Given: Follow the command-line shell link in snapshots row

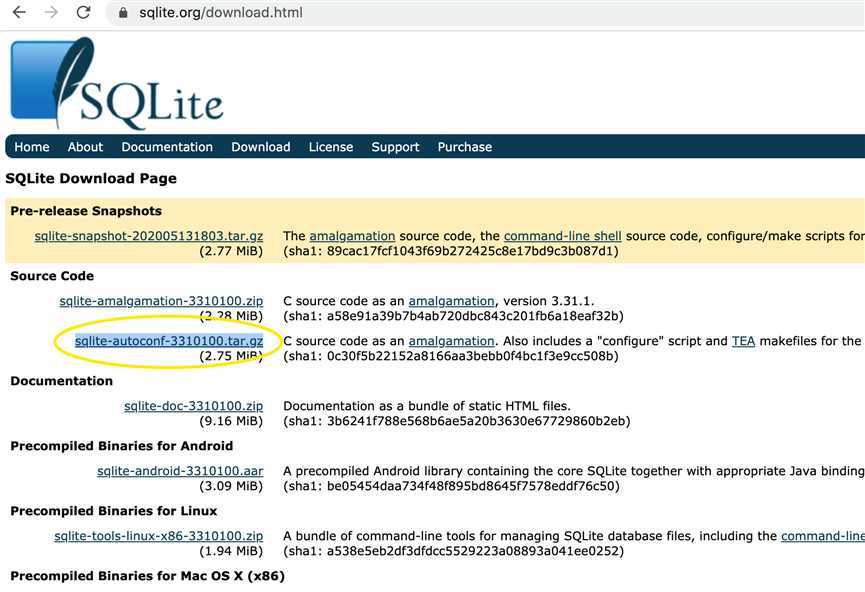Looking at the screenshot, I should [x=563, y=236].
